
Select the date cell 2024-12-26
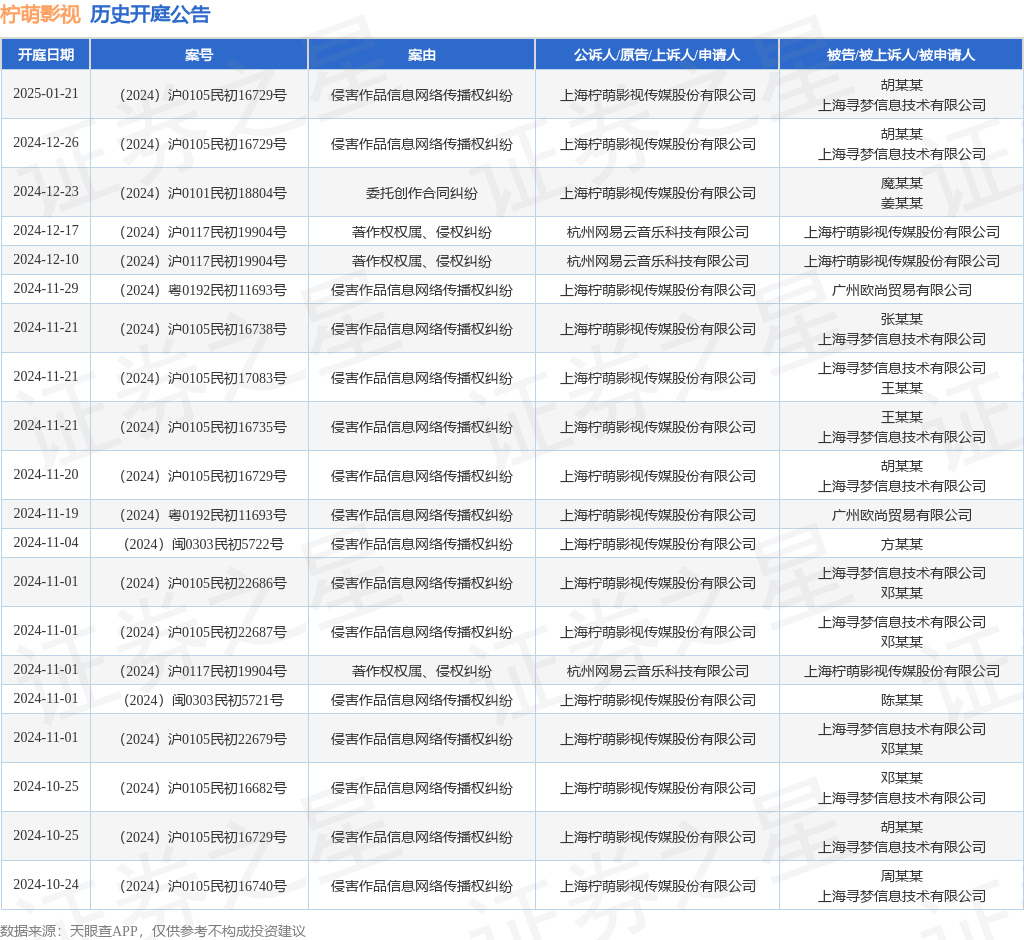pos(46,142)
